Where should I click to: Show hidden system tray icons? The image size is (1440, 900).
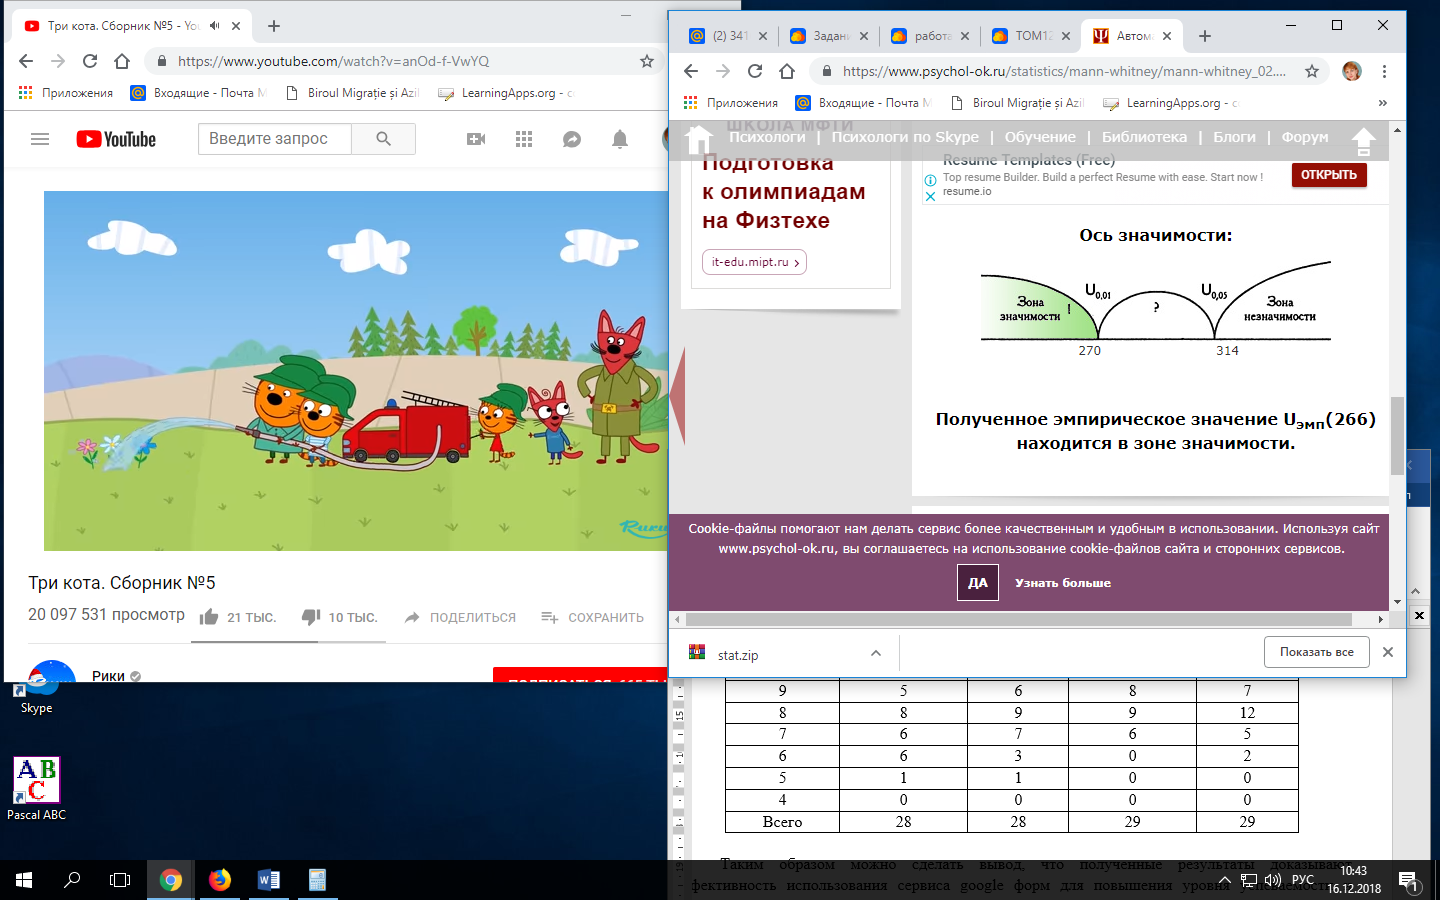coord(1224,880)
